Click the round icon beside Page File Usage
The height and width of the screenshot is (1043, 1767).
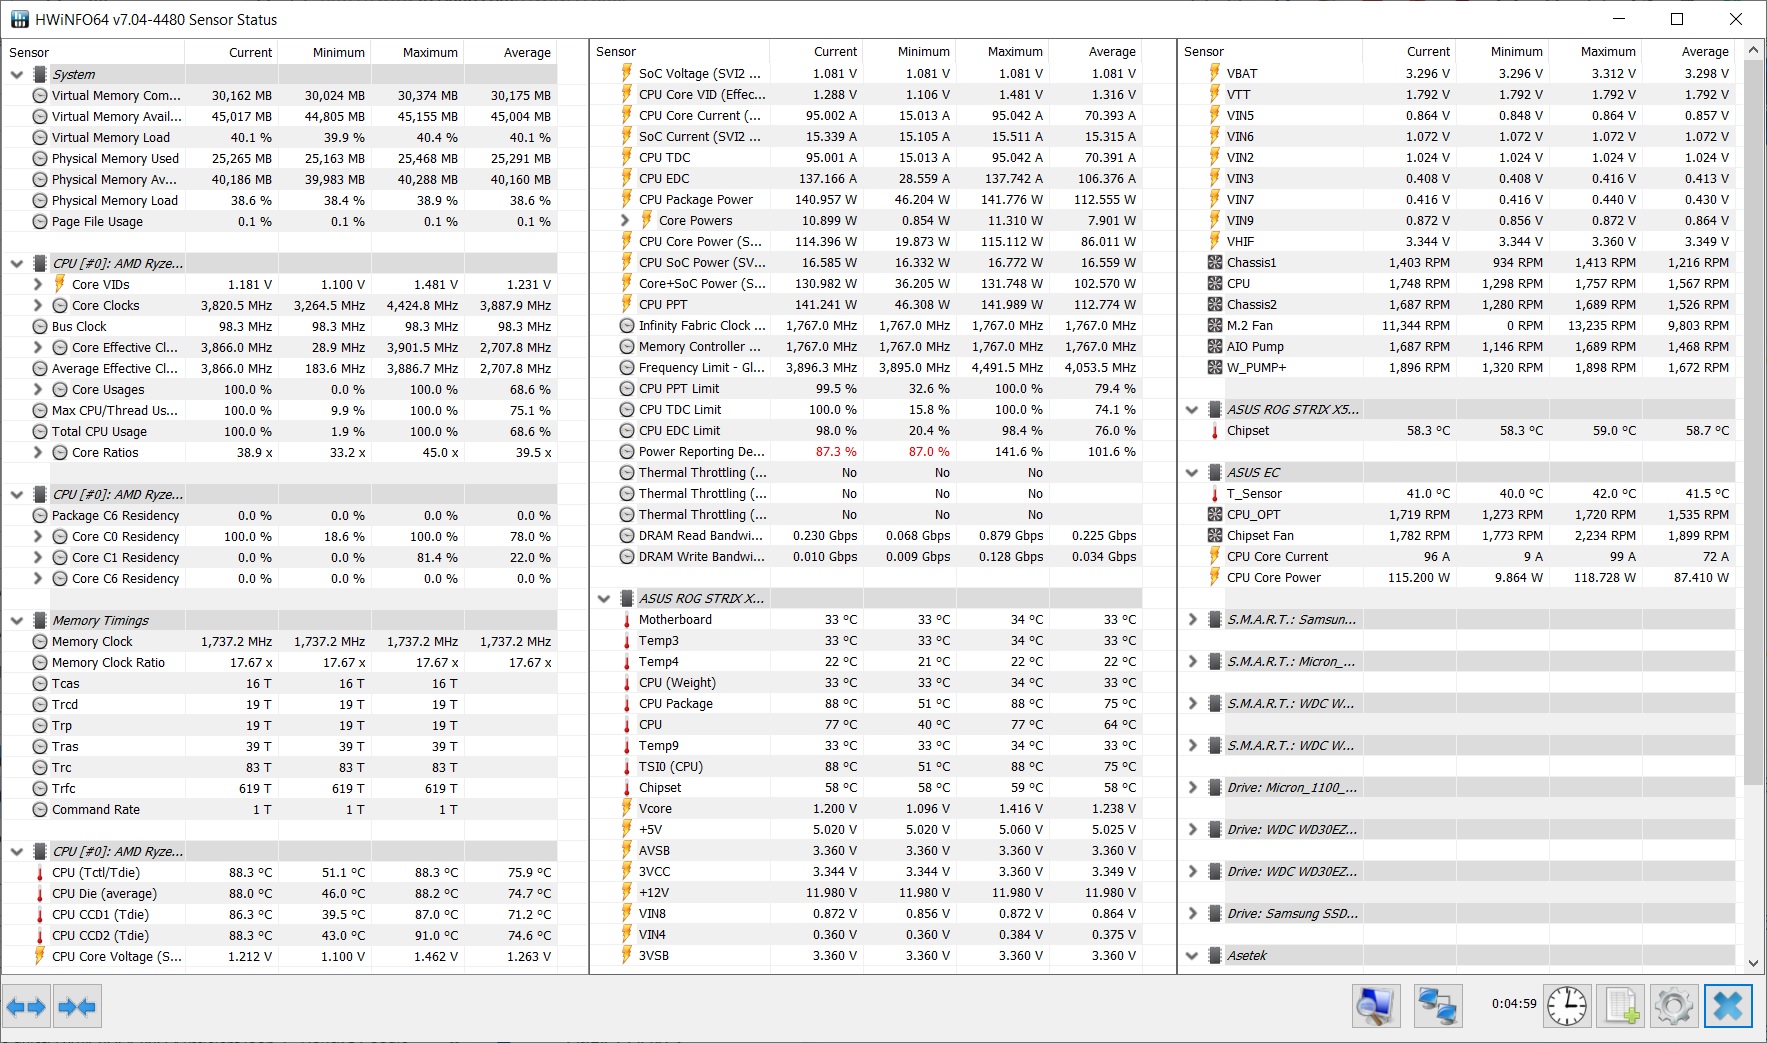click(x=40, y=222)
